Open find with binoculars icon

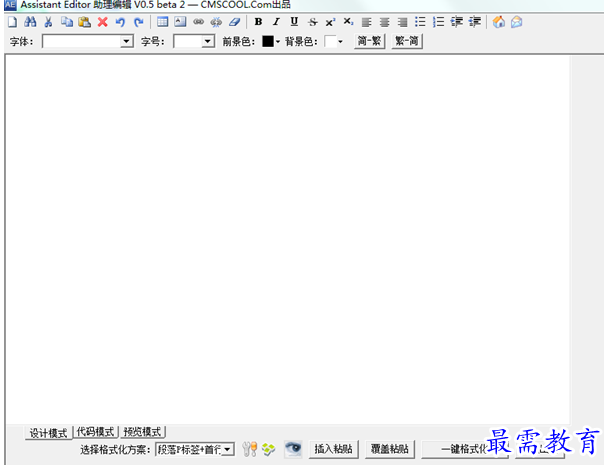pos(30,22)
